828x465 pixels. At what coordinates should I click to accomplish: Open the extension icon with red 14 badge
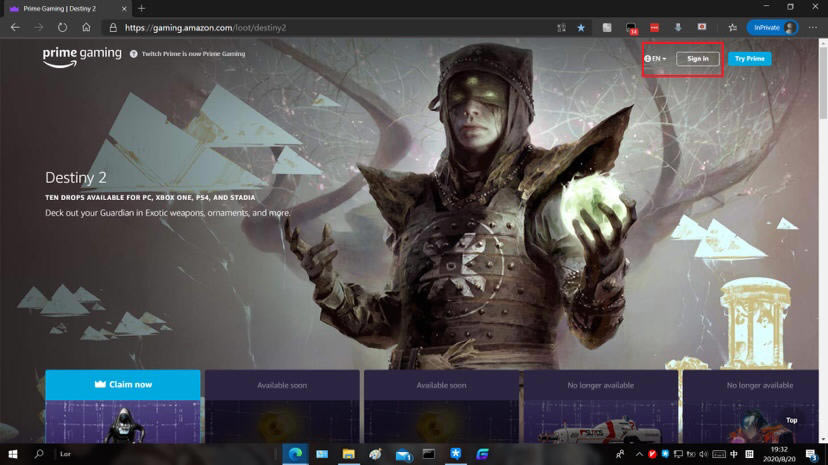click(x=631, y=28)
